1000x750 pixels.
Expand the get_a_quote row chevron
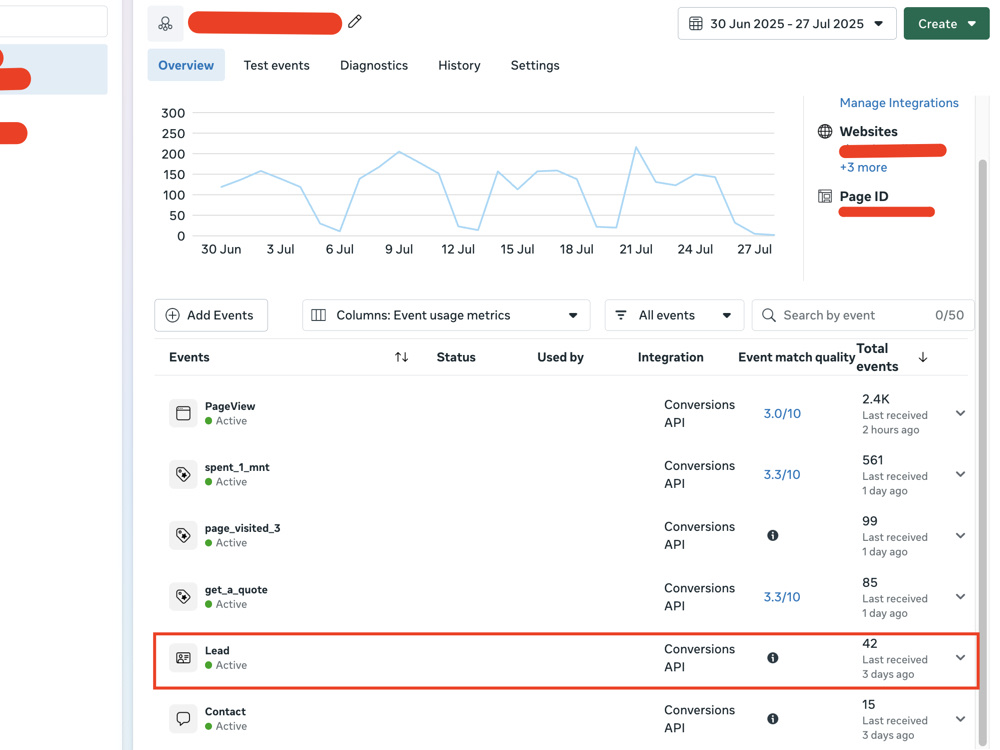(960, 597)
